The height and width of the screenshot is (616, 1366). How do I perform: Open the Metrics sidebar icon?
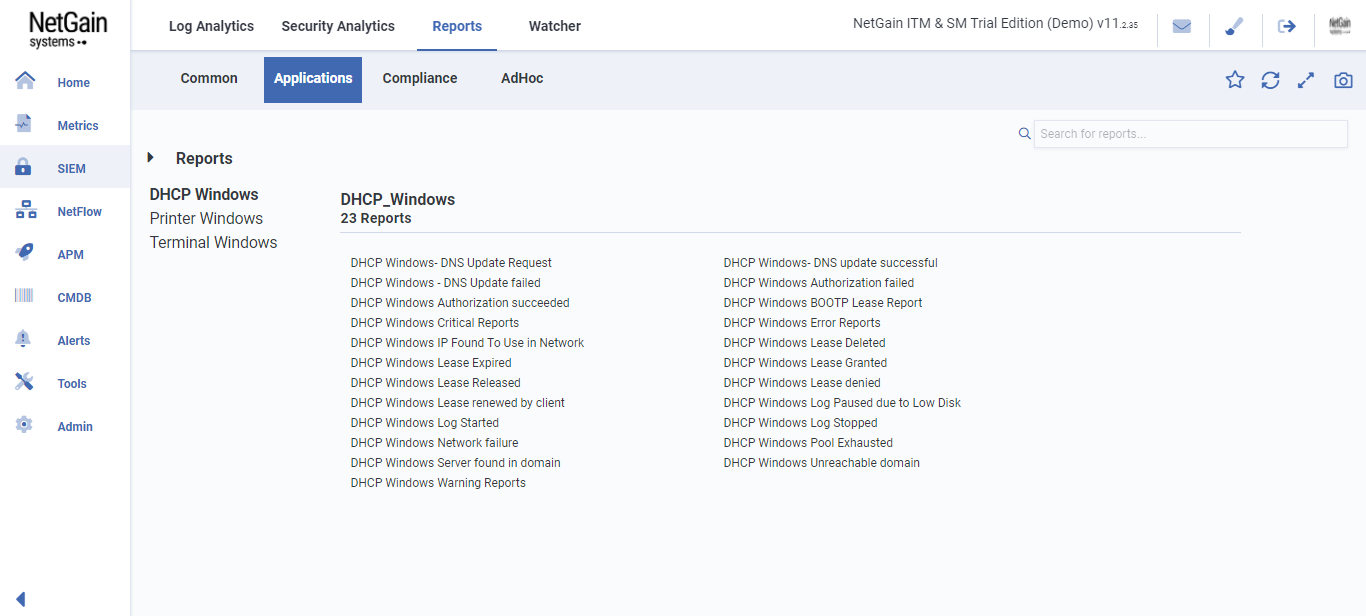(x=25, y=124)
